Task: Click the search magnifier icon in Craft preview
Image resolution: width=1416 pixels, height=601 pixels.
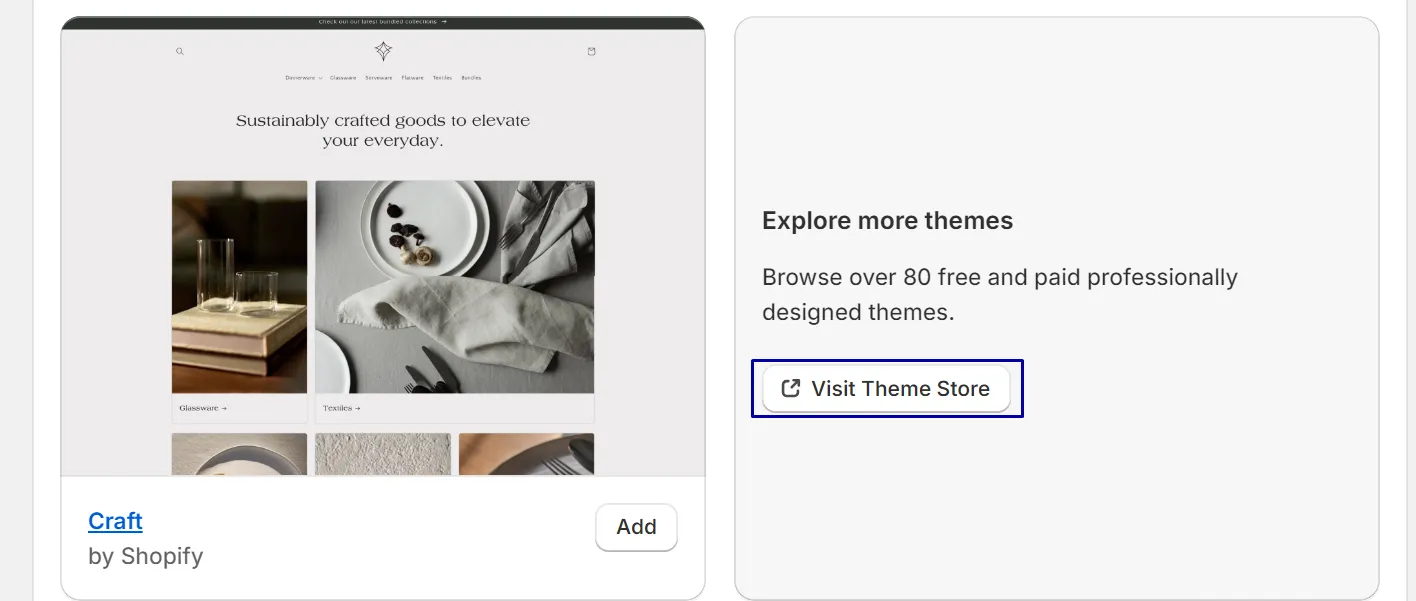Action: click(180, 51)
